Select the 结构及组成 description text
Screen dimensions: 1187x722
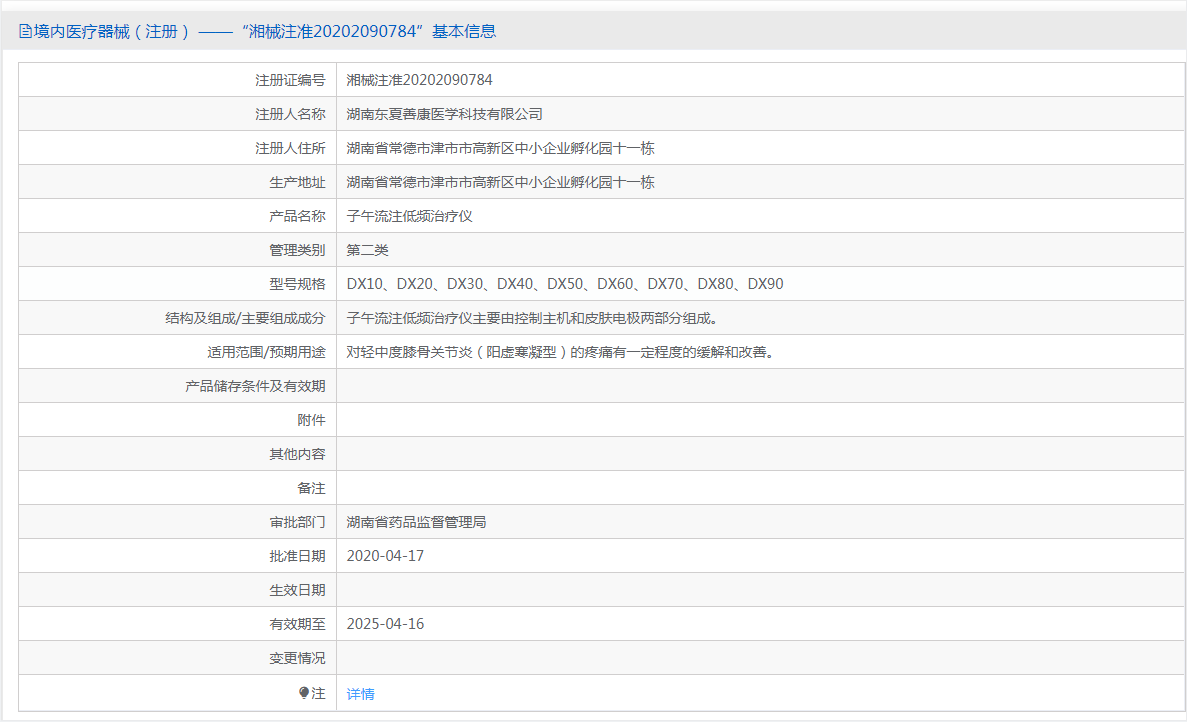pos(532,318)
